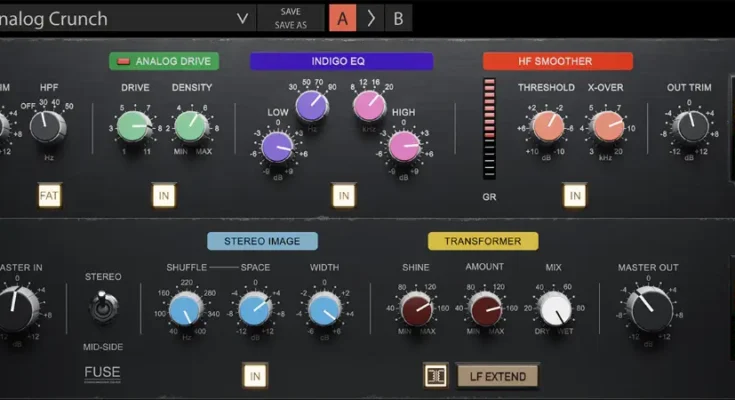Click the red Analog Drive indicator LED
The height and width of the screenshot is (400, 735).
pos(124,61)
